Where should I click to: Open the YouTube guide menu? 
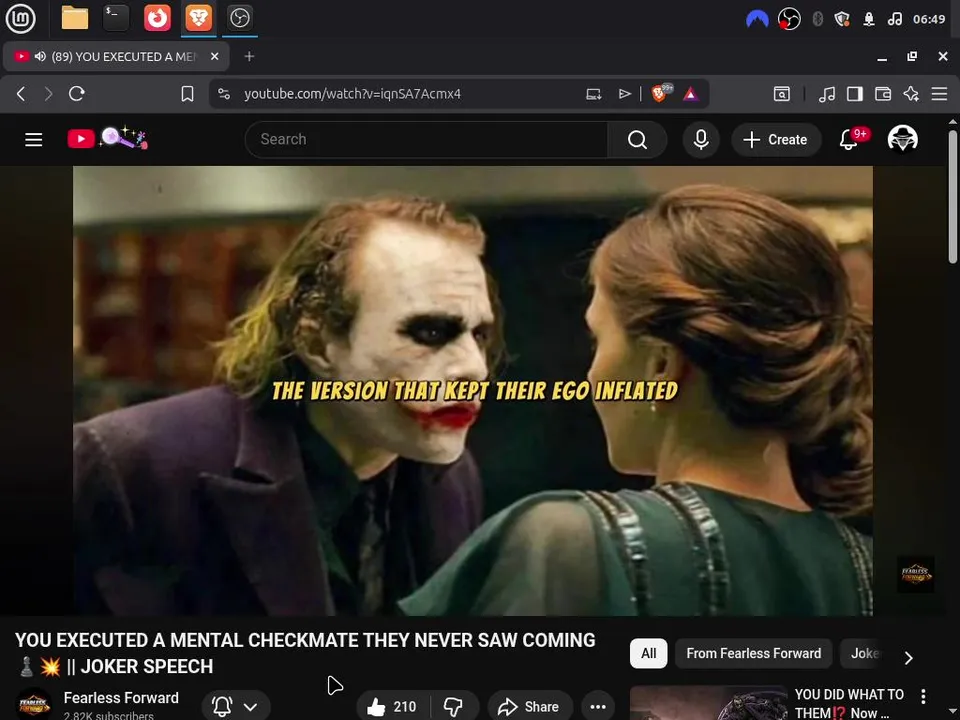tap(34, 140)
